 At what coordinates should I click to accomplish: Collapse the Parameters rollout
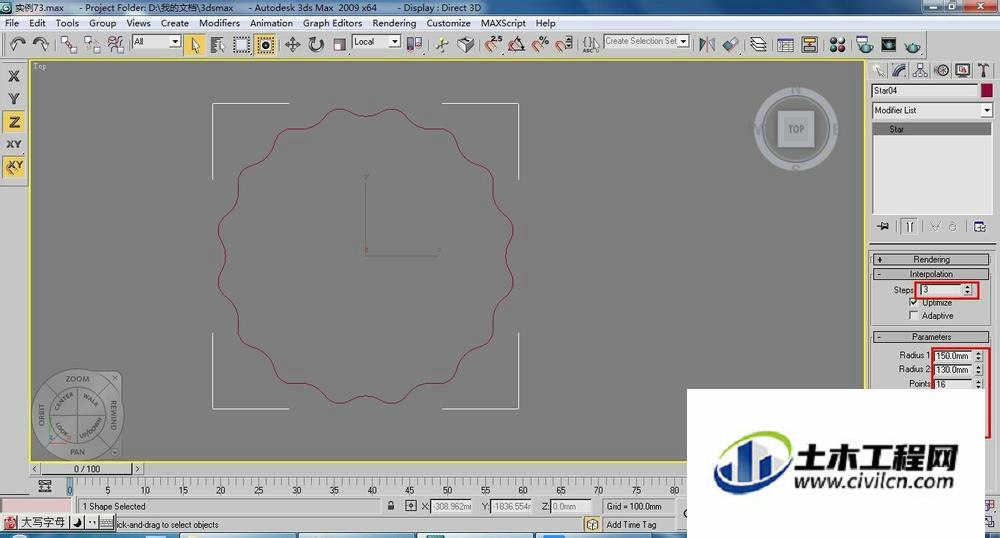[930, 337]
